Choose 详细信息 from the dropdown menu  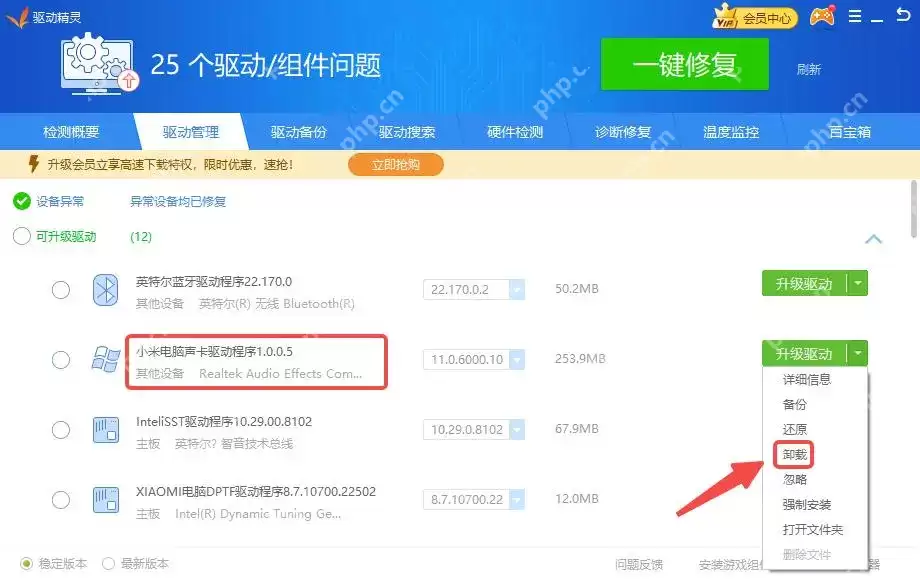click(807, 379)
